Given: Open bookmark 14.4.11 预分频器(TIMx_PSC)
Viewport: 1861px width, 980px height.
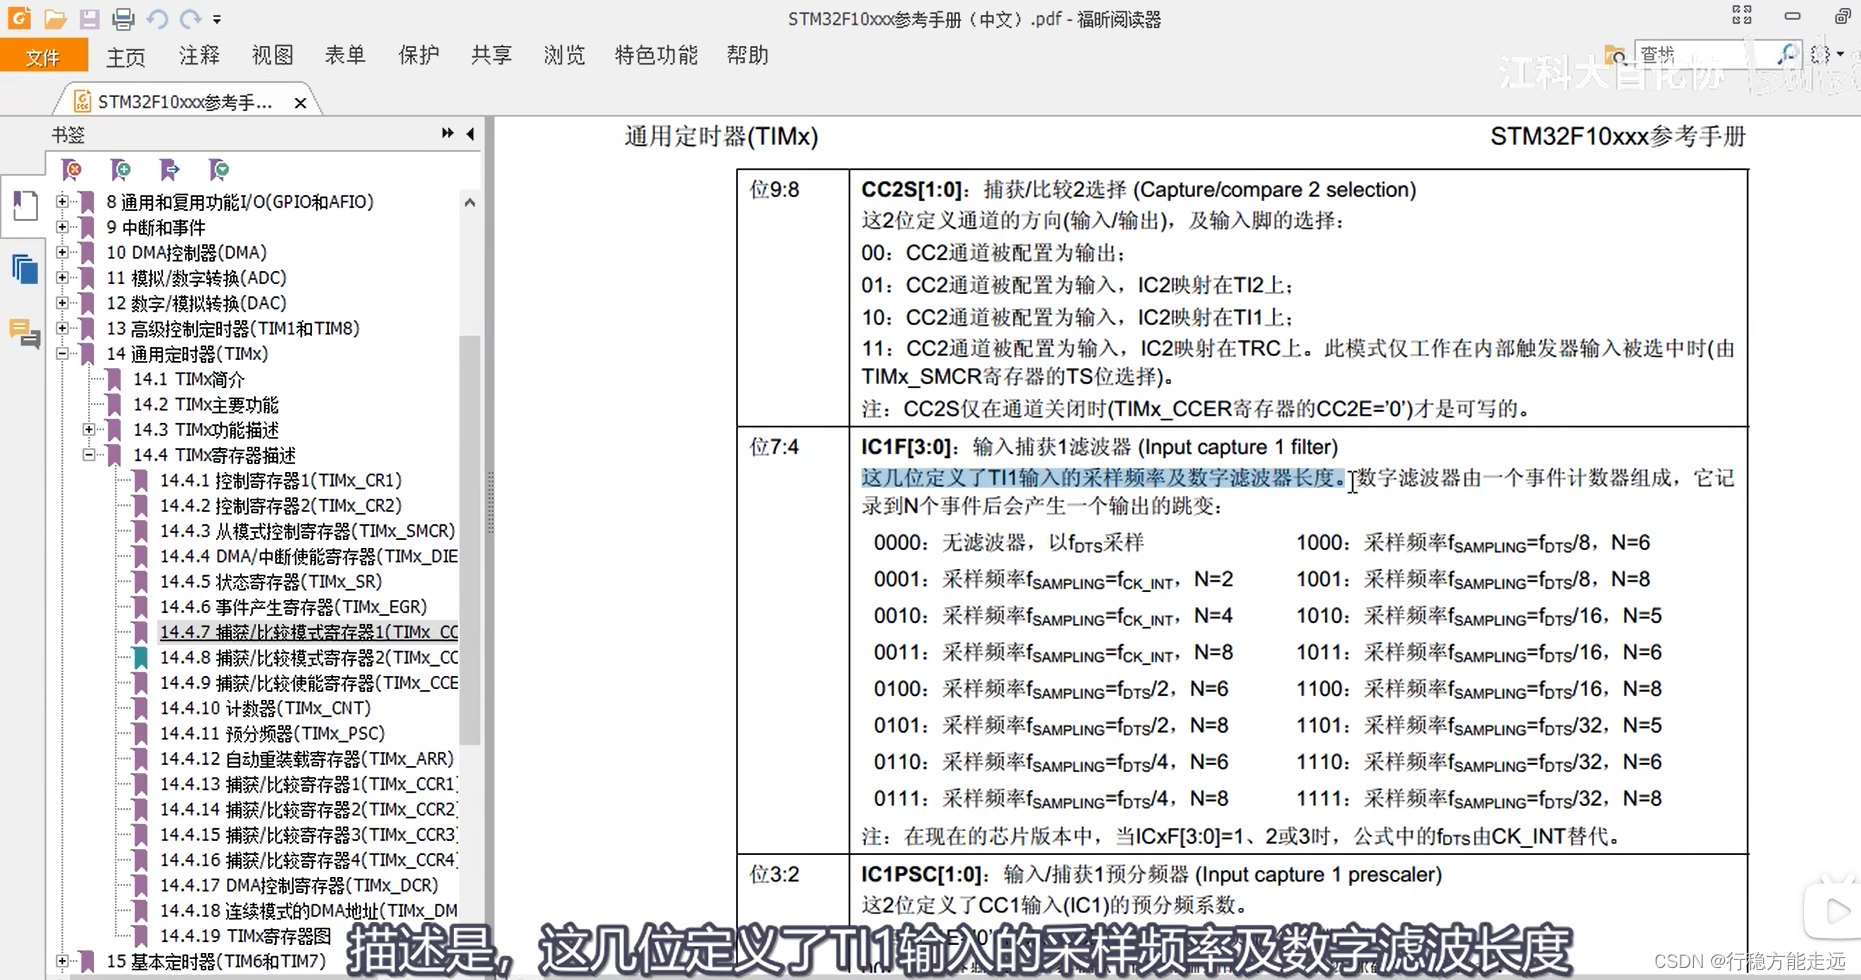Looking at the screenshot, I should [272, 733].
